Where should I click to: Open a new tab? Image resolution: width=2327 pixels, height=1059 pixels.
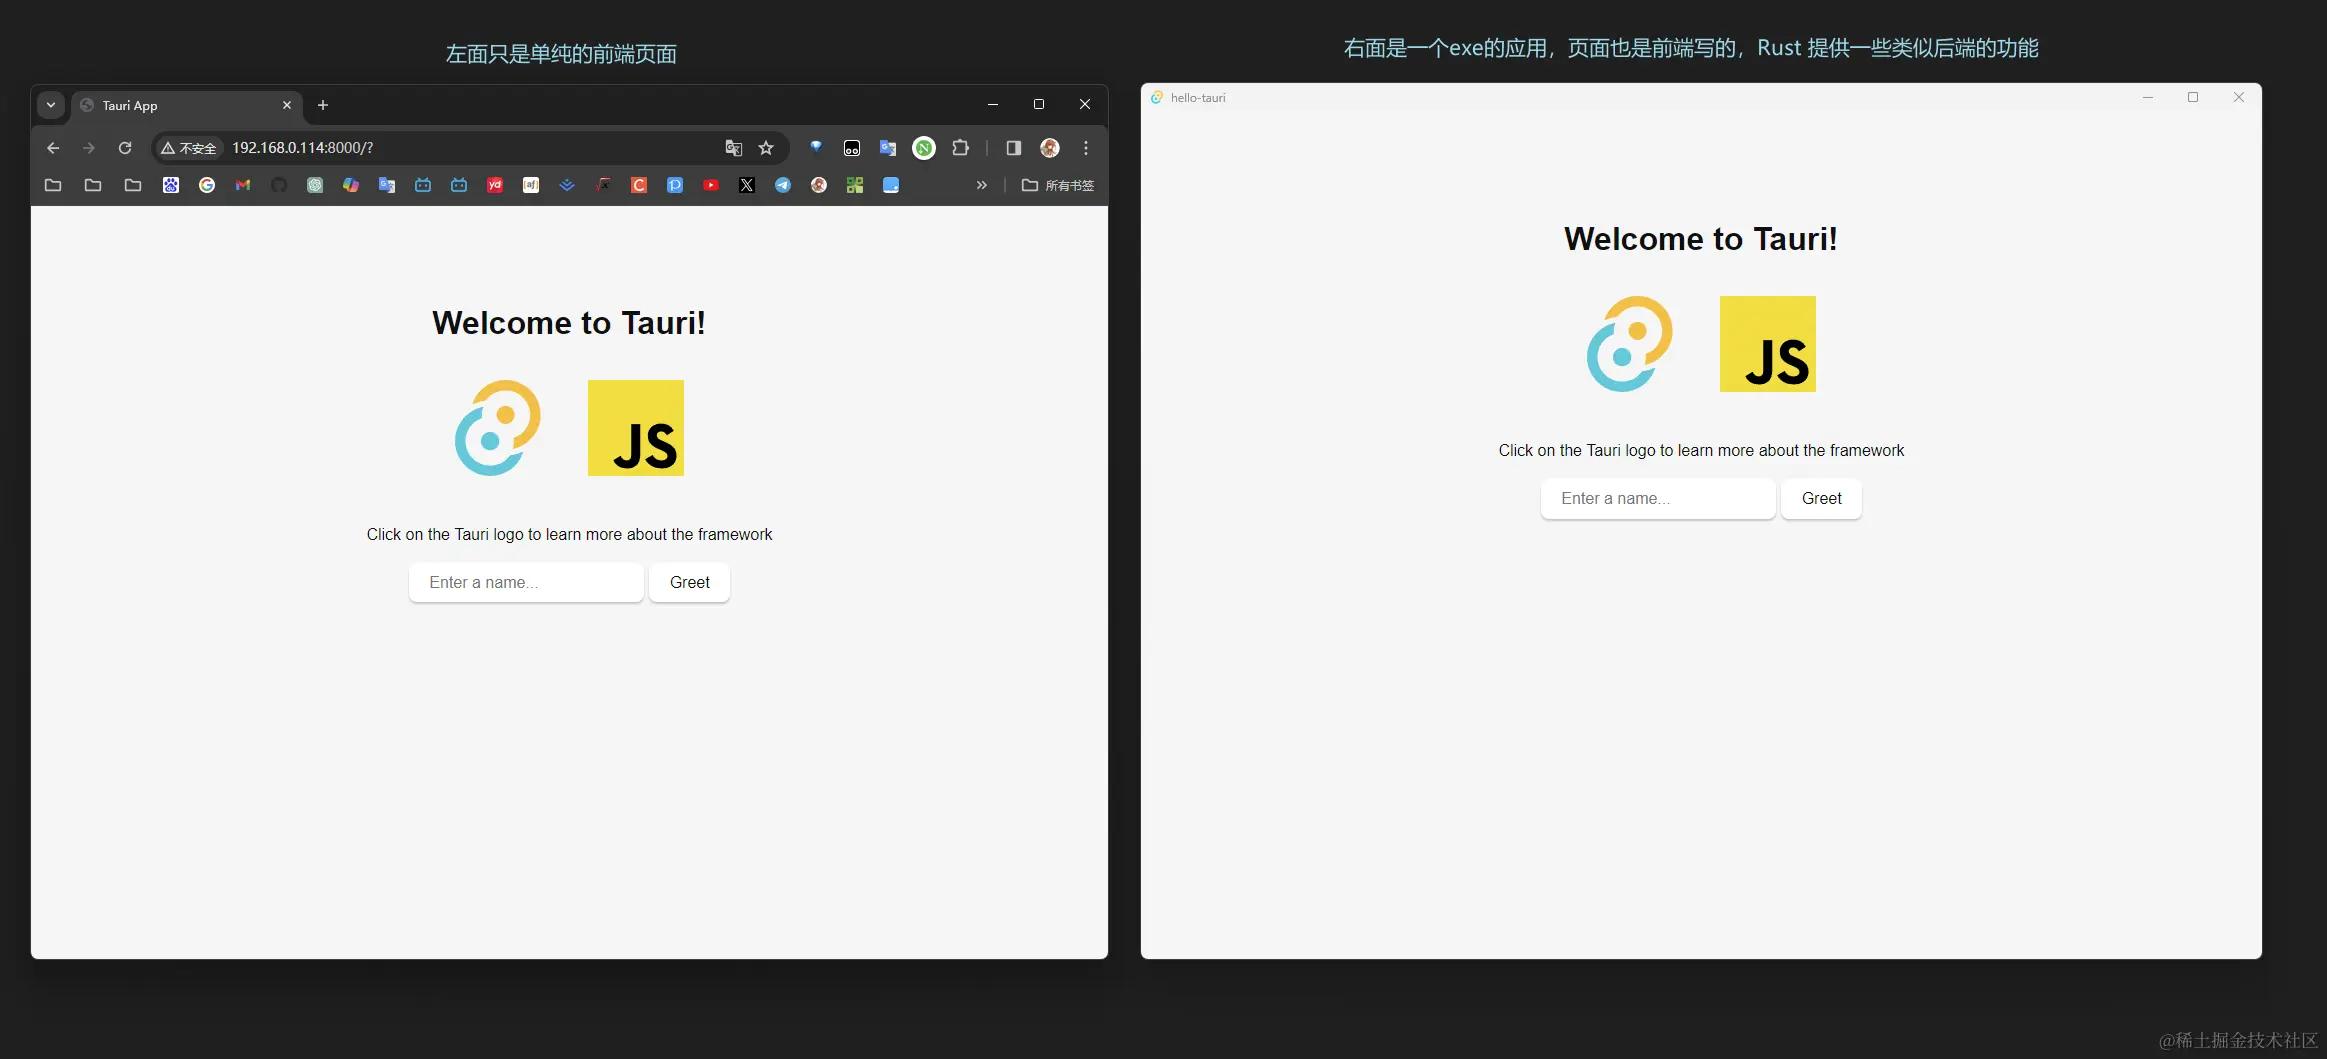[x=323, y=105]
